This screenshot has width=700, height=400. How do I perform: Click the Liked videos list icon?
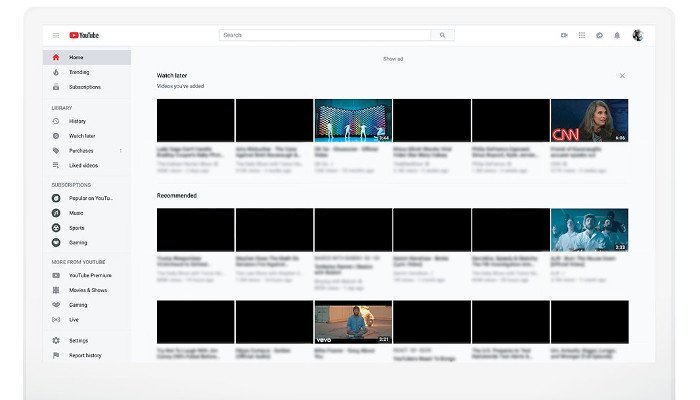[56, 165]
